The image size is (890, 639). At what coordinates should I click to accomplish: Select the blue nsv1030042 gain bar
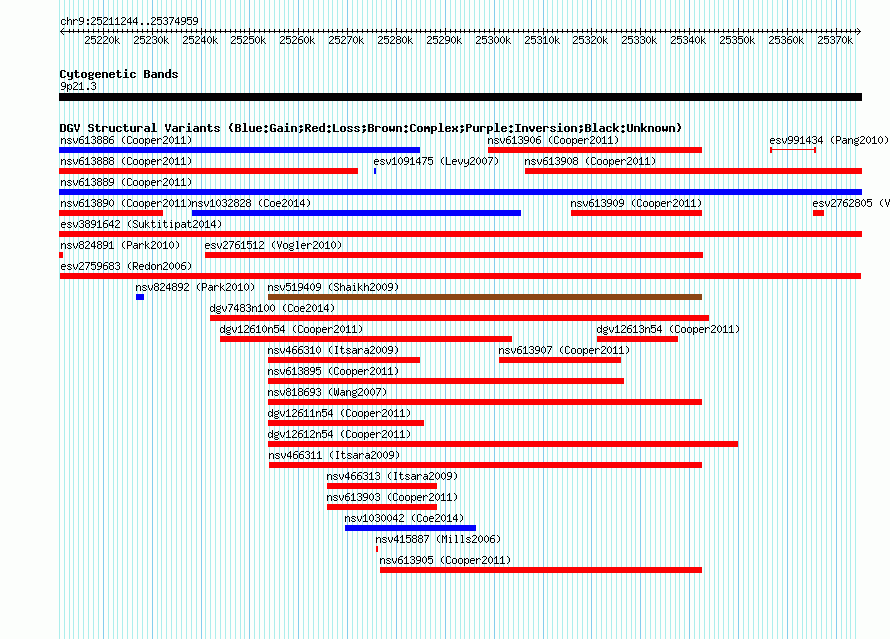click(410, 528)
